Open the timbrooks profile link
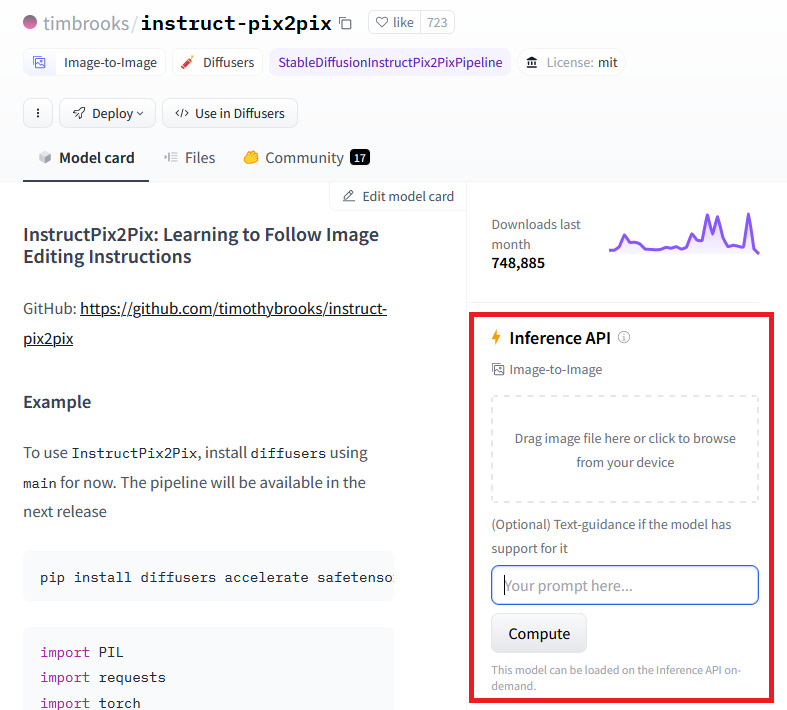The height and width of the screenshot is (710, 787). pos(86,24)
